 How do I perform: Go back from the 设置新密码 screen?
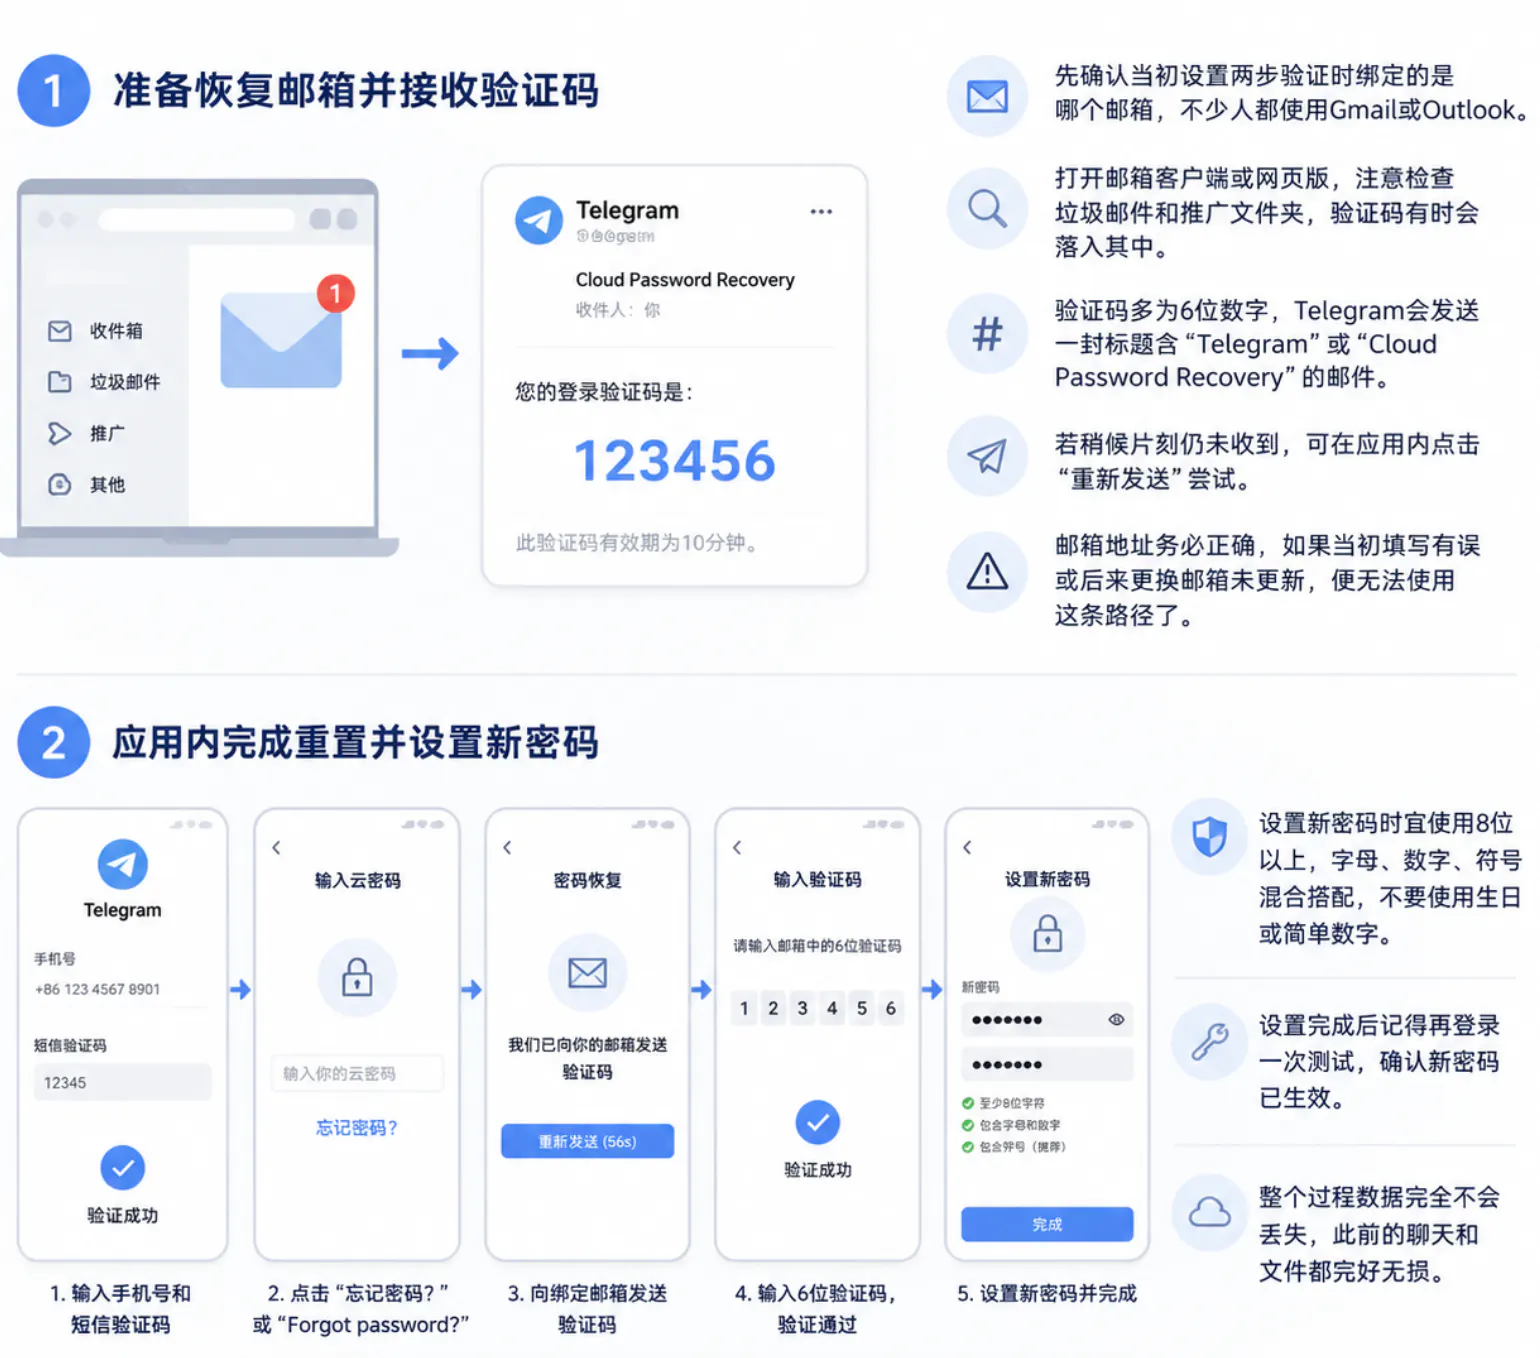[967, 848]
